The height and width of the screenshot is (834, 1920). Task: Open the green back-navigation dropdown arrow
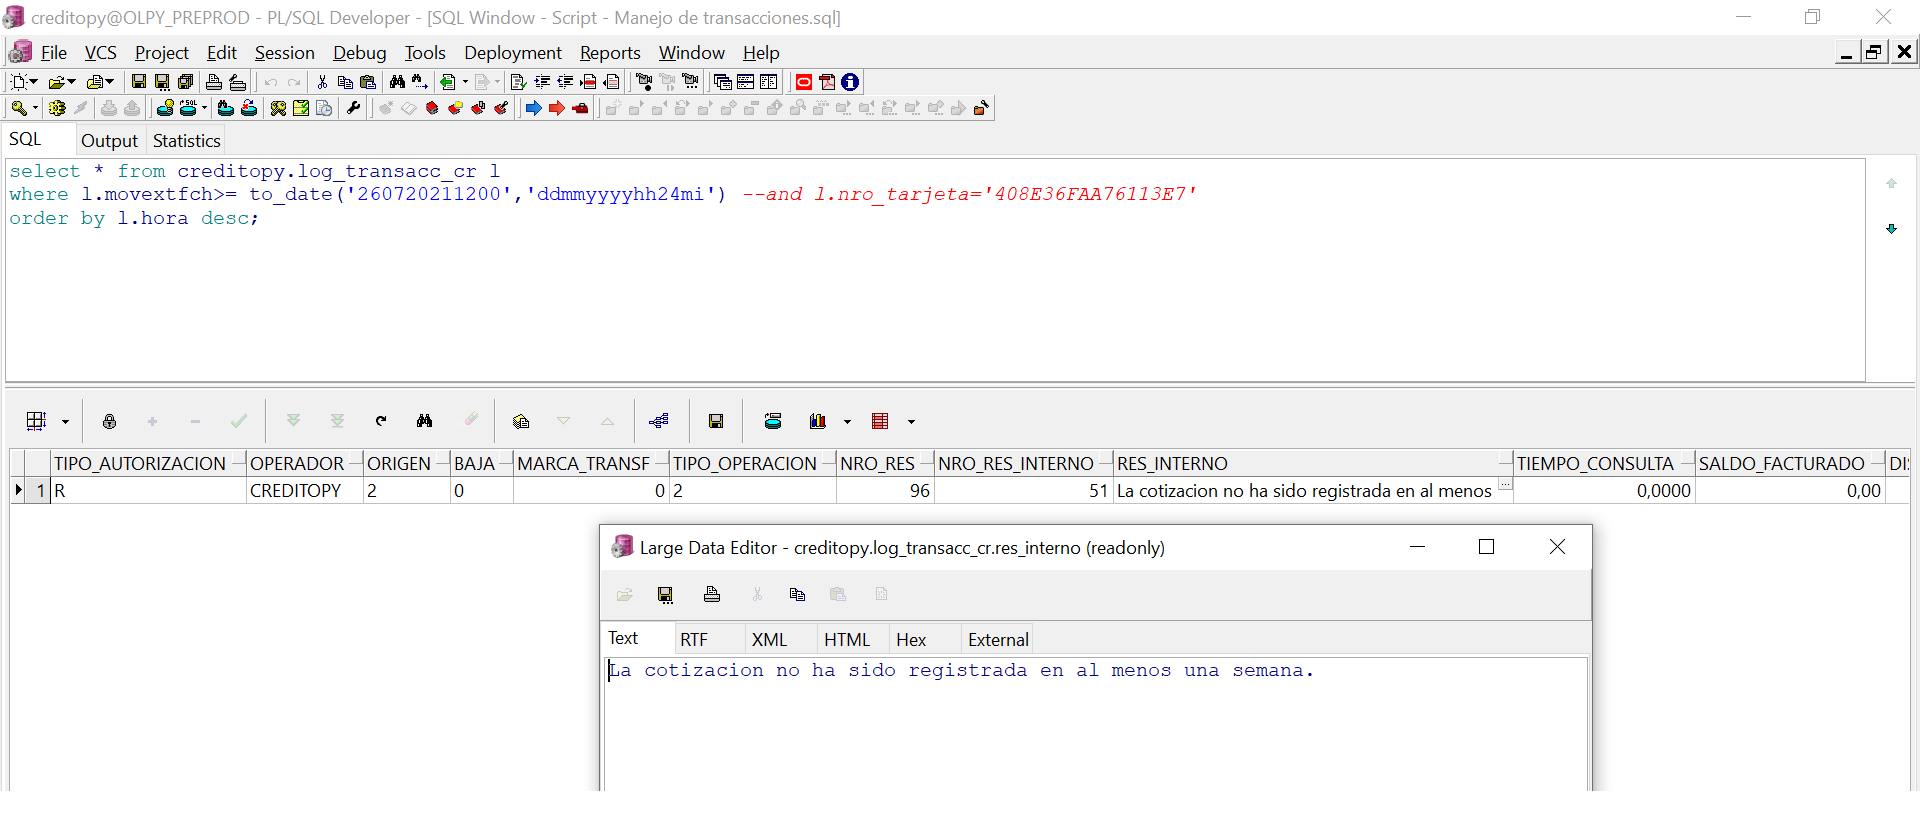[x=465, y=82]
